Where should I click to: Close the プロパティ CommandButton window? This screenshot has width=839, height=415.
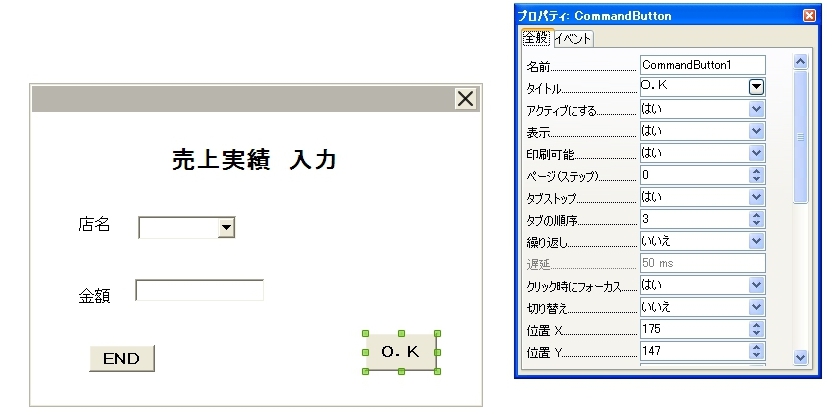(x=809, y=16)
